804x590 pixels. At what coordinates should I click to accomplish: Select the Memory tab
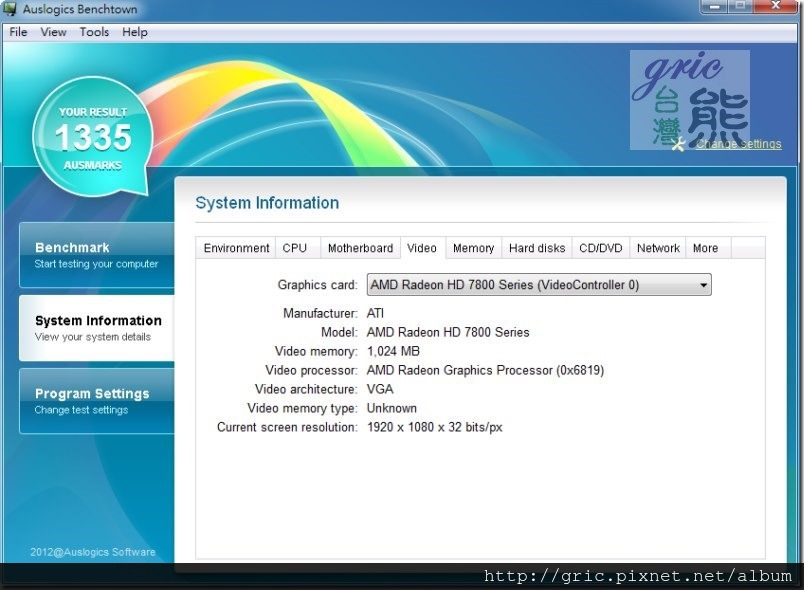[x=473, y=248]
